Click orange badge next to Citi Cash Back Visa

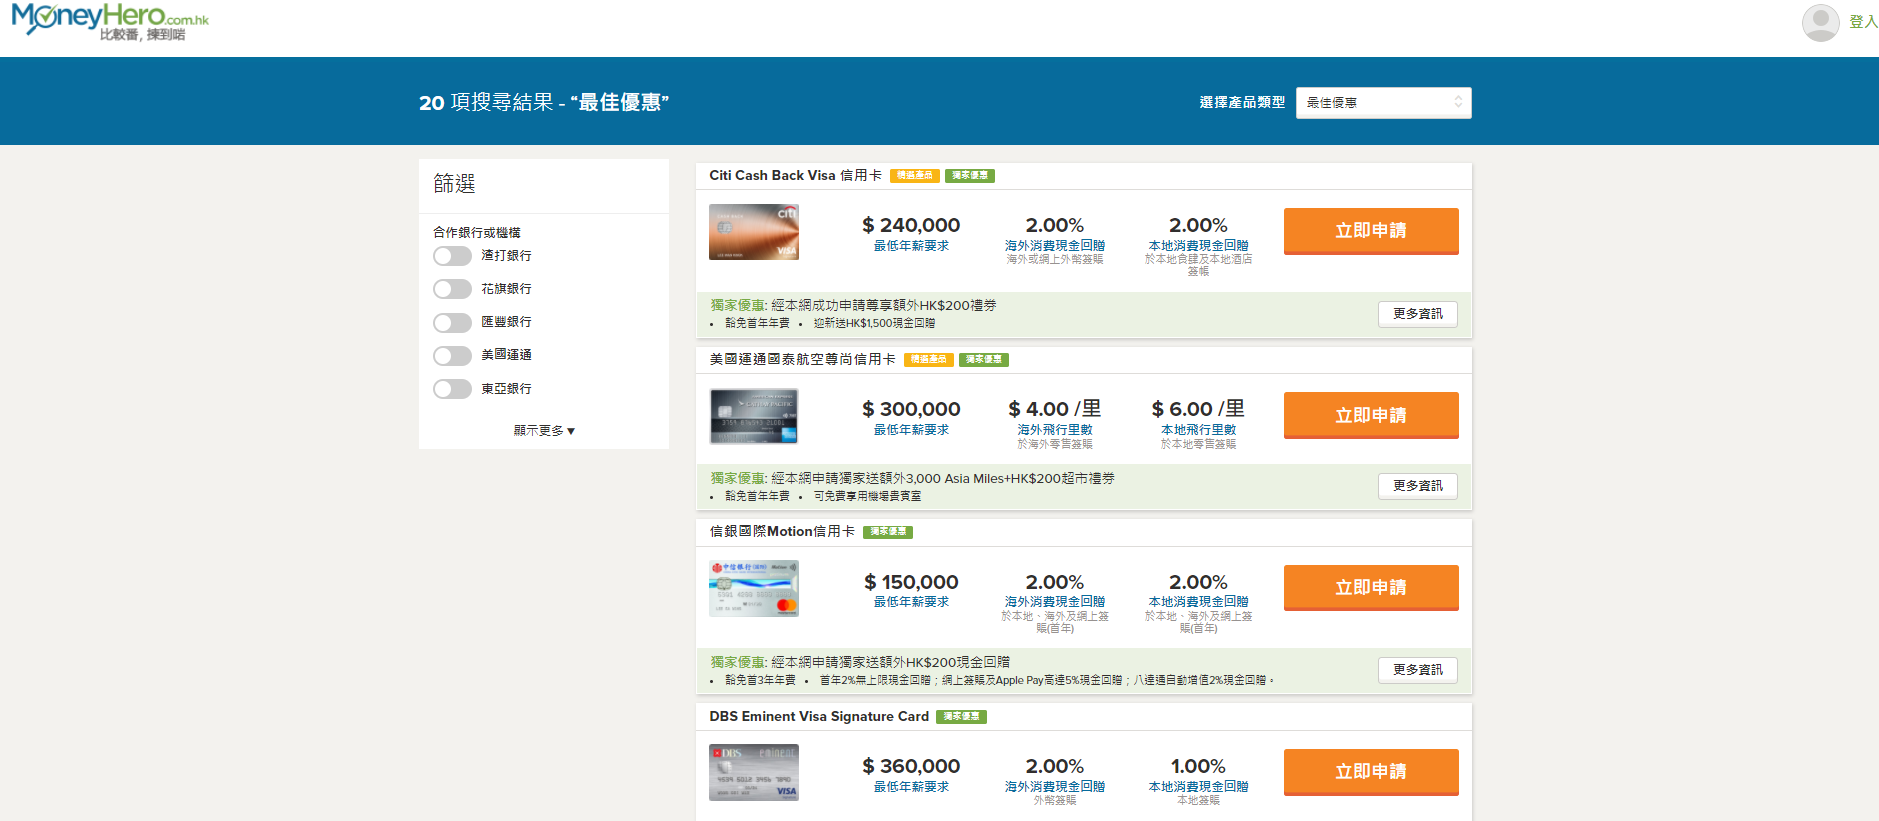[914, 176]
